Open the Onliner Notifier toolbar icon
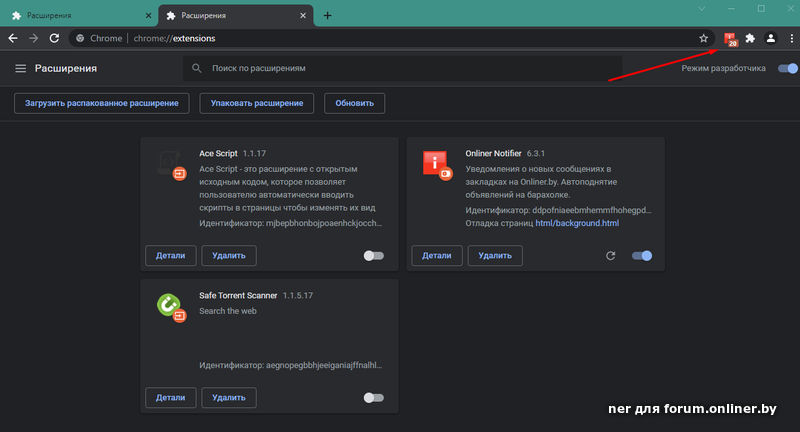The width and height of the screenshot is (800, 432). (x=731, y=39)
